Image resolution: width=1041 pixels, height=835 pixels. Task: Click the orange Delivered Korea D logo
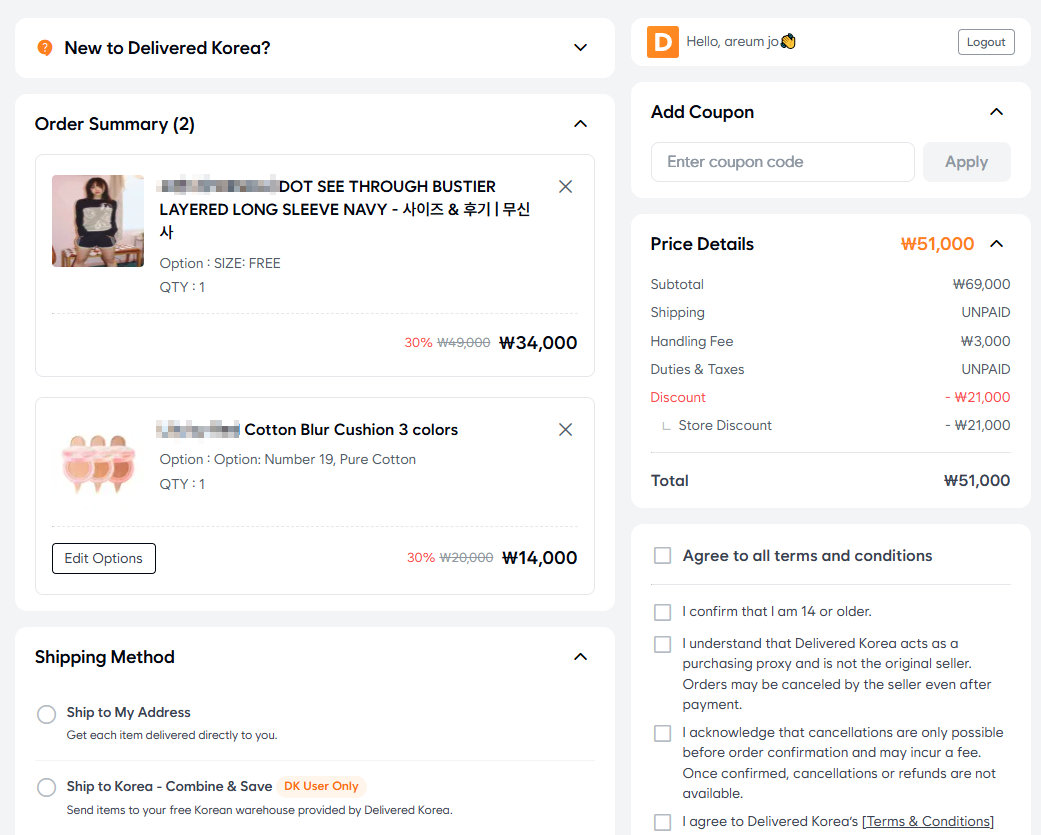click(663, 42)
